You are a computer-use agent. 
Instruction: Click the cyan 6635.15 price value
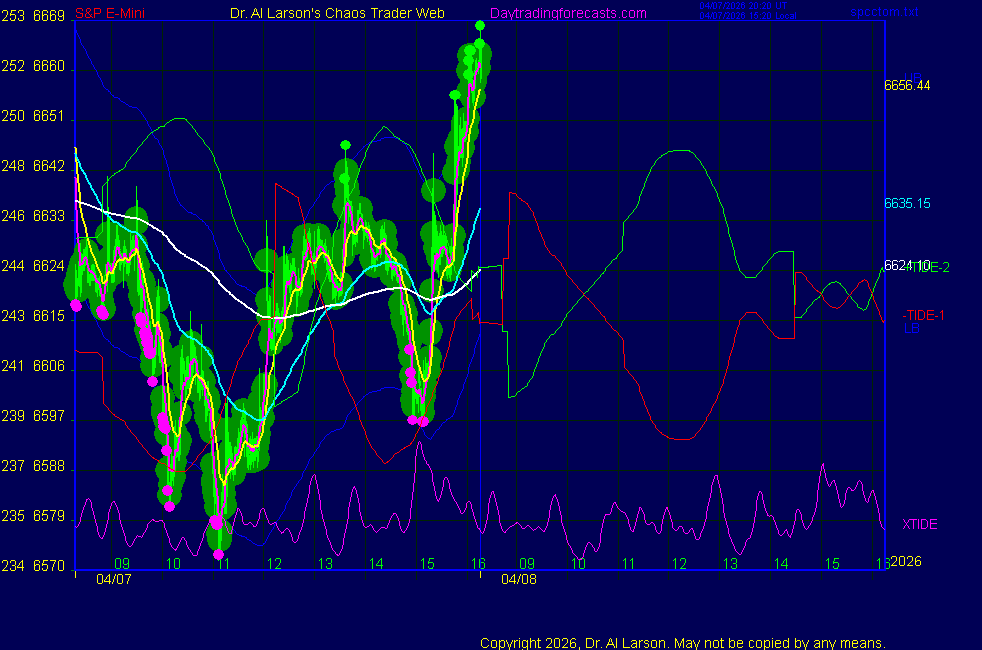(907, 203)
